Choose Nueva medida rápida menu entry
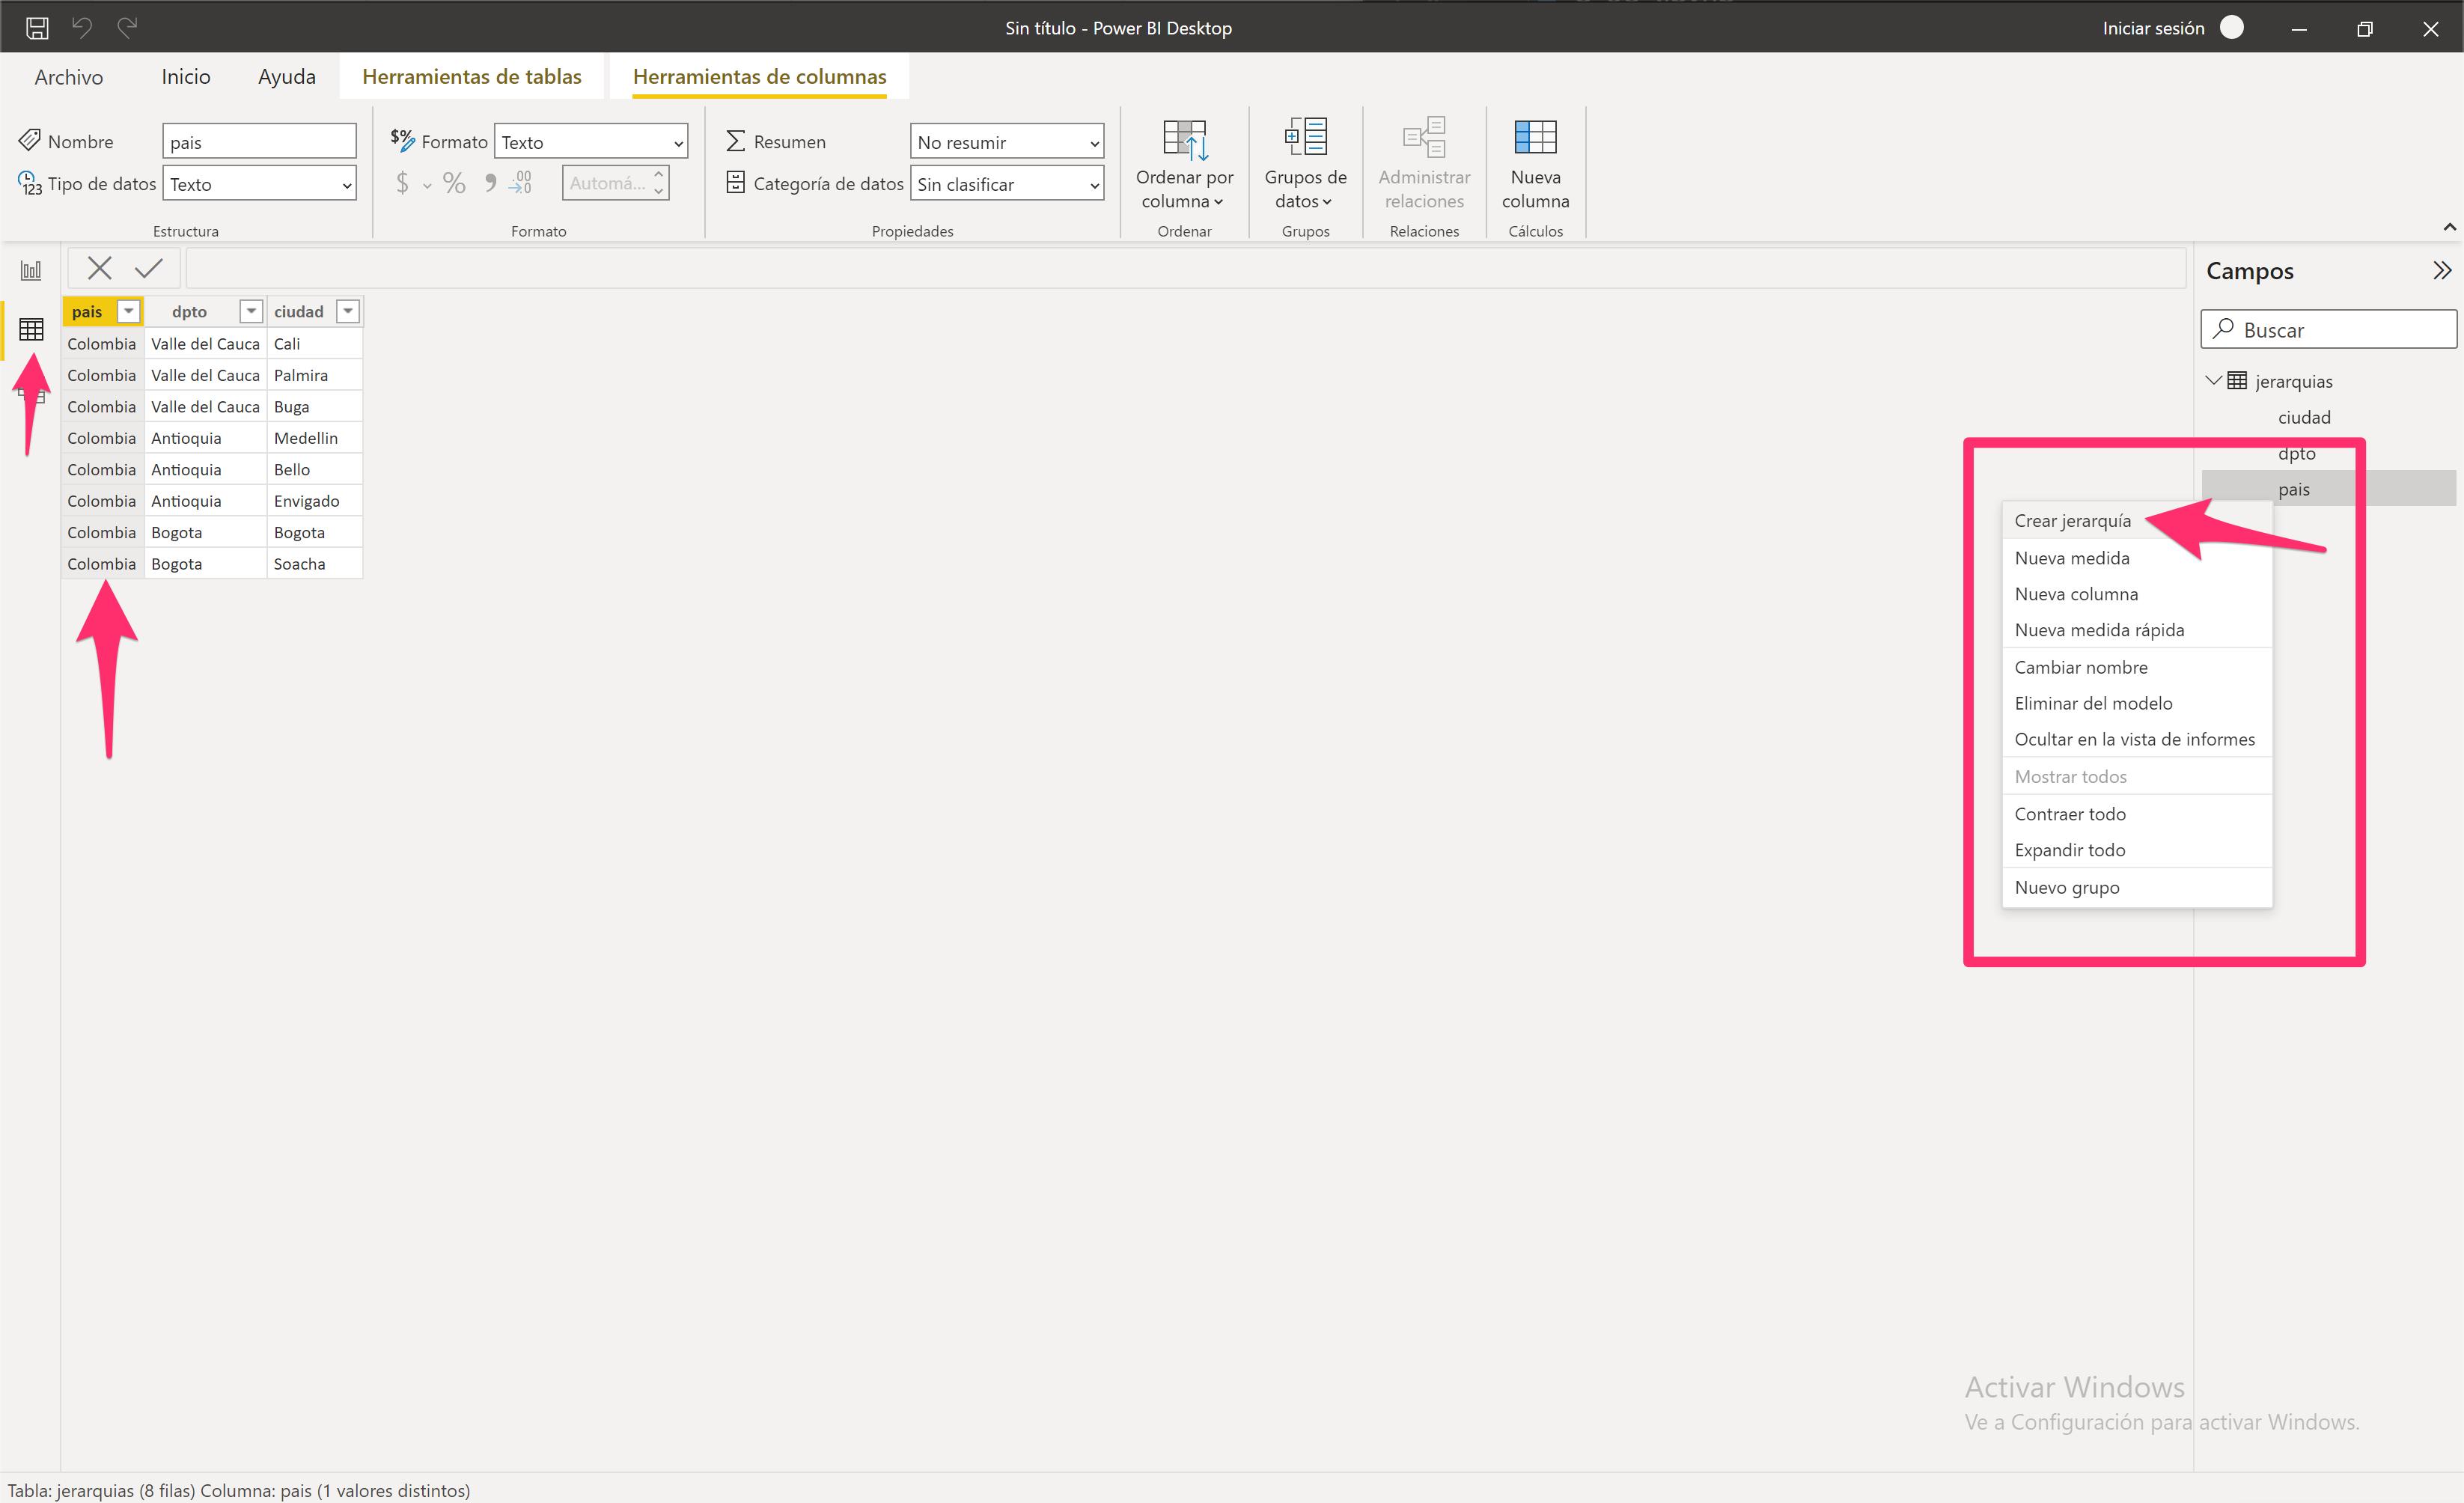This screenshot has width=2464, height=1503. point(2137,630)
